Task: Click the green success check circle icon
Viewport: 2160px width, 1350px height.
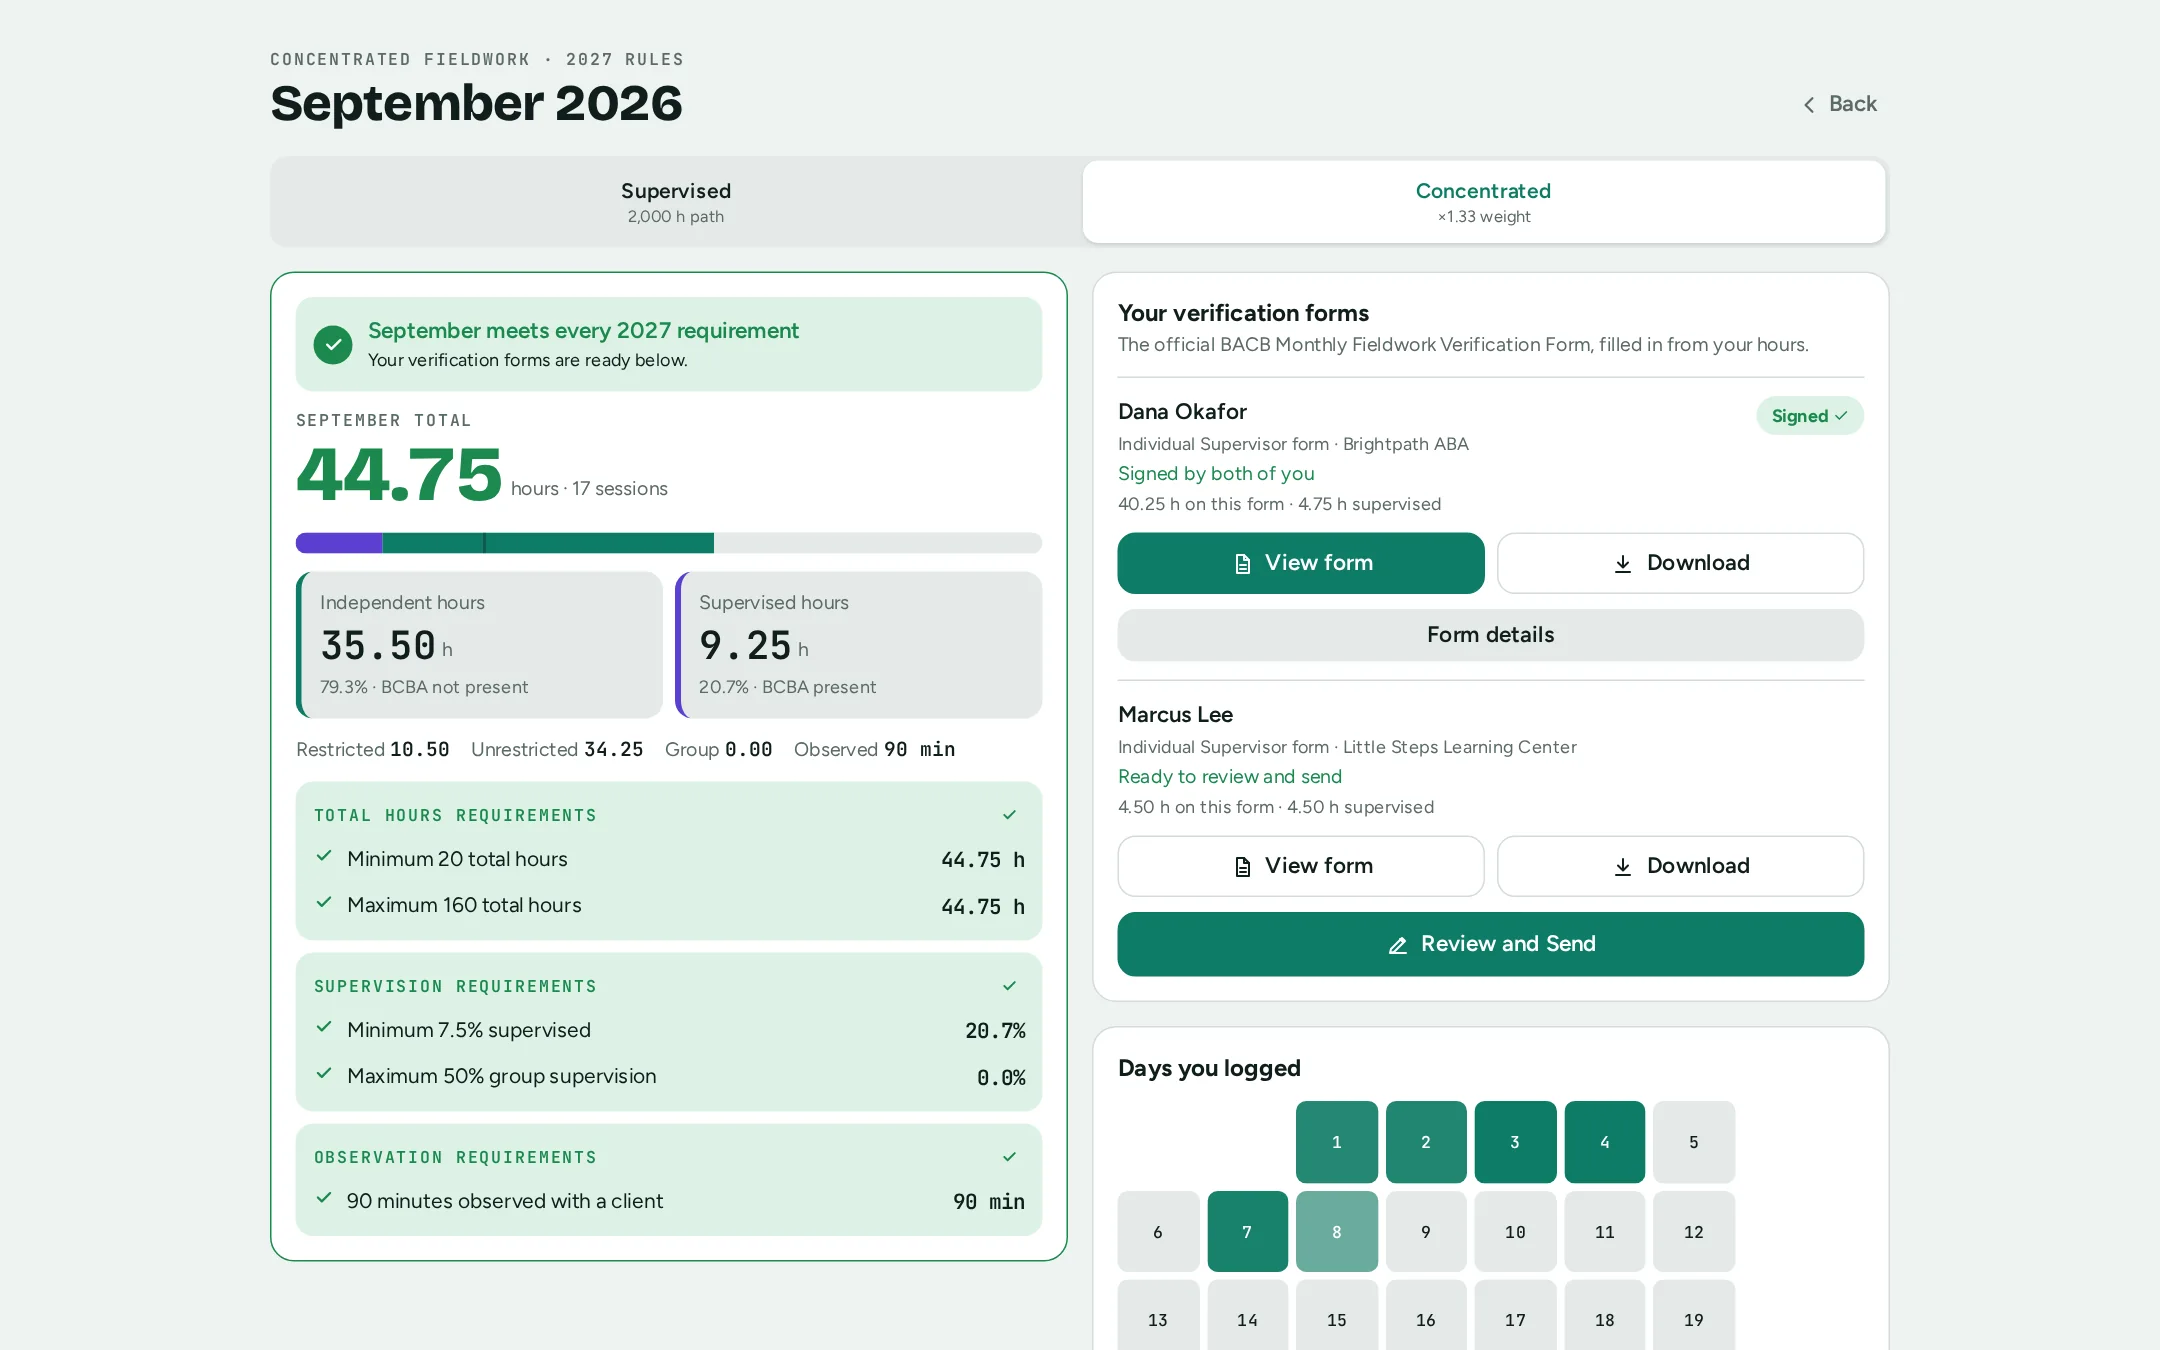Action: pos(333,344)
